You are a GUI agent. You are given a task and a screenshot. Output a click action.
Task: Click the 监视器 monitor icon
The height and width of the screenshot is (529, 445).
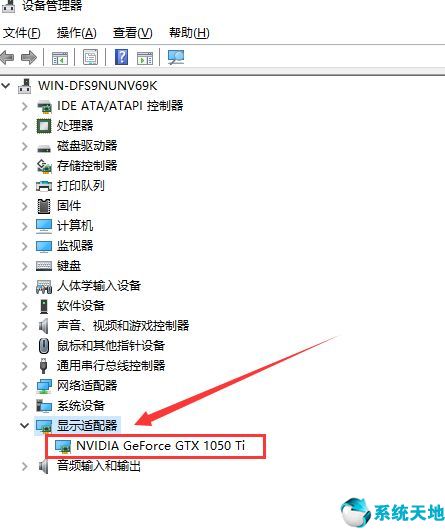44,246
